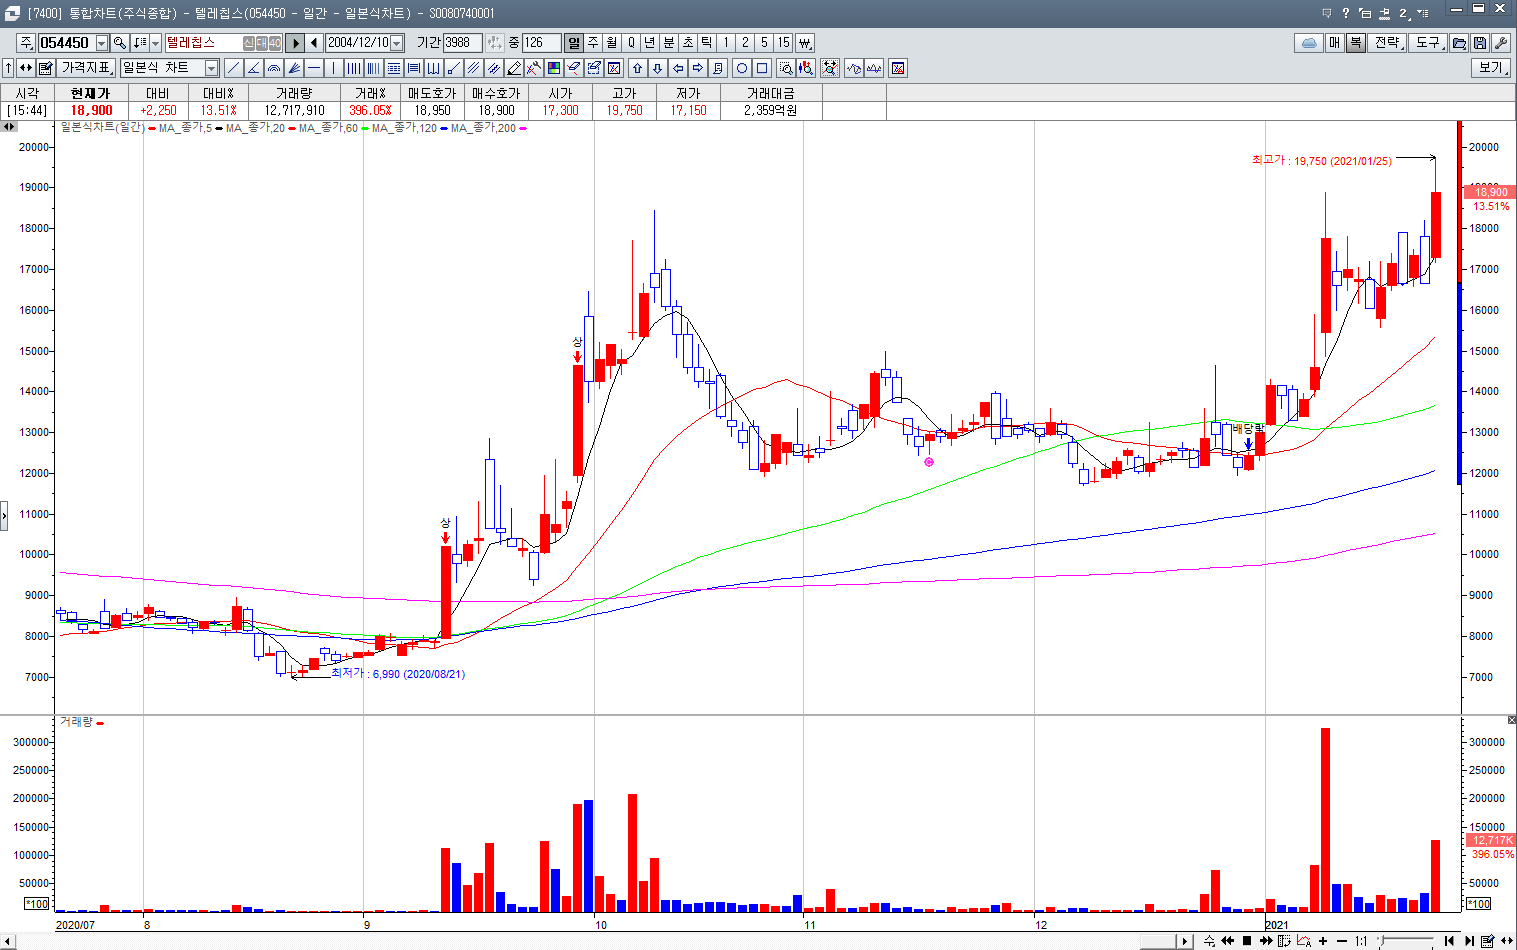Select the 5 interval button
This screenshot has width=1517, height=950.
(x=764, y=43)
